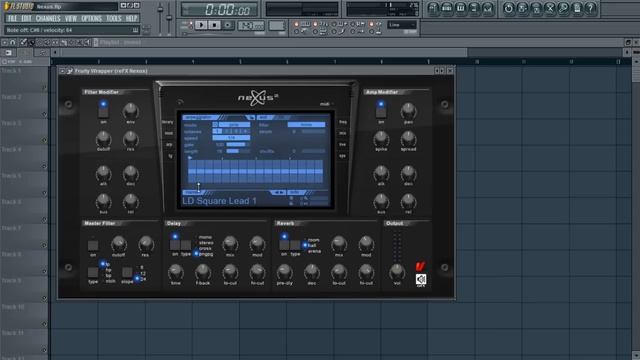
Task: Open the Nexus library tab
Action: point(168,122)
